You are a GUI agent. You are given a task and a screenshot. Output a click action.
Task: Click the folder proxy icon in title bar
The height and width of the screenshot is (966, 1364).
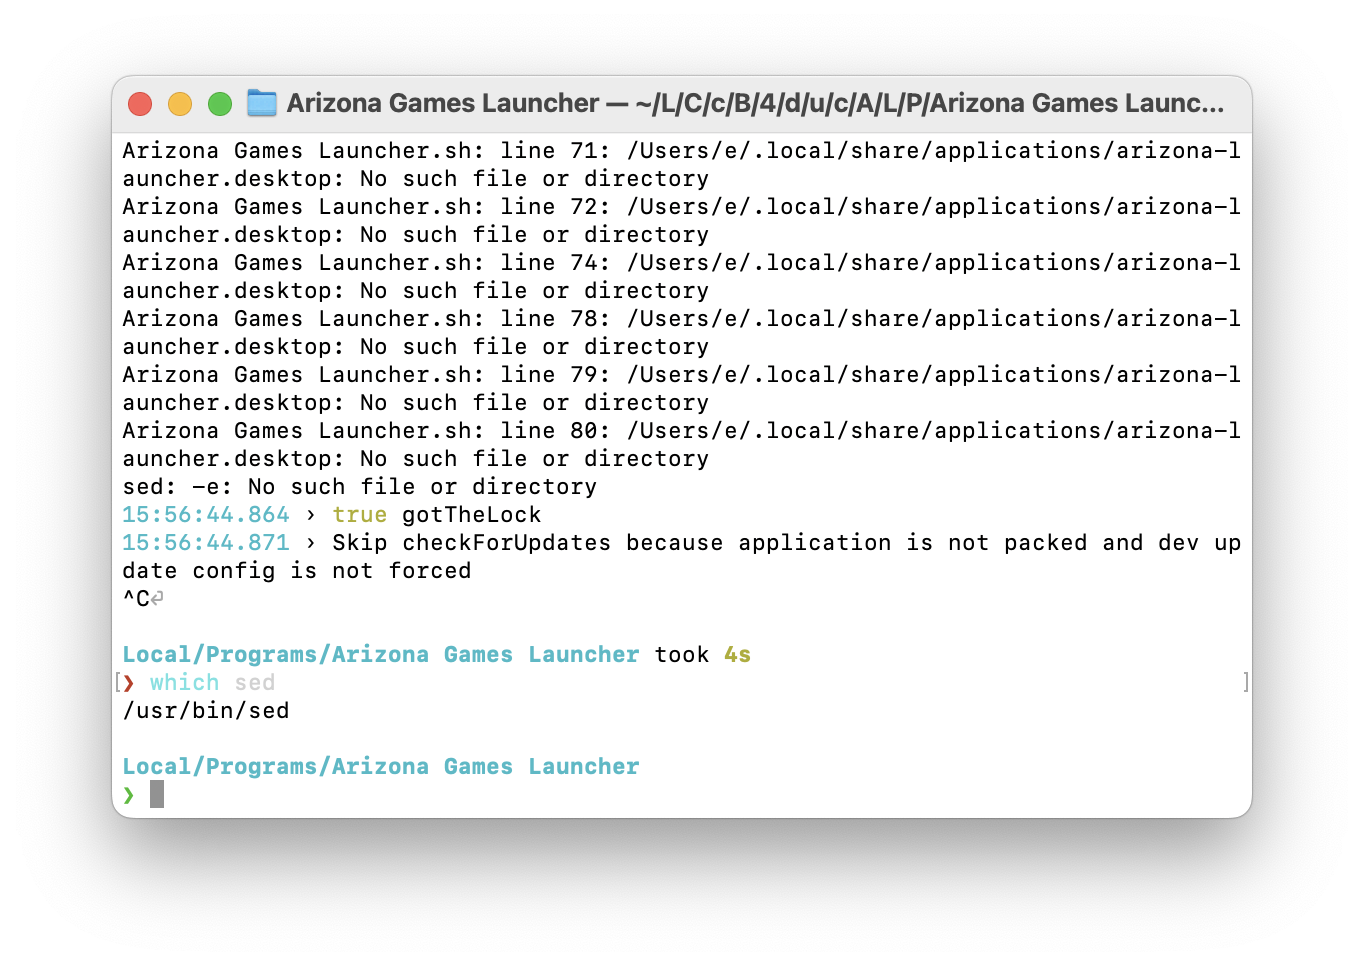262,103
